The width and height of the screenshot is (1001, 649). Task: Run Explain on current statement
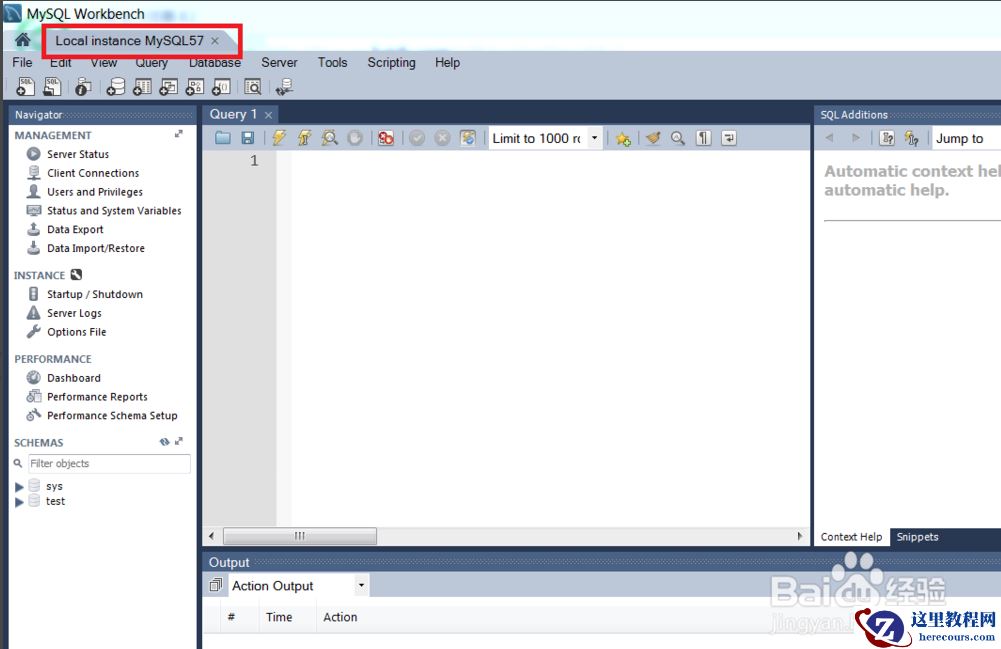(329, 138)
